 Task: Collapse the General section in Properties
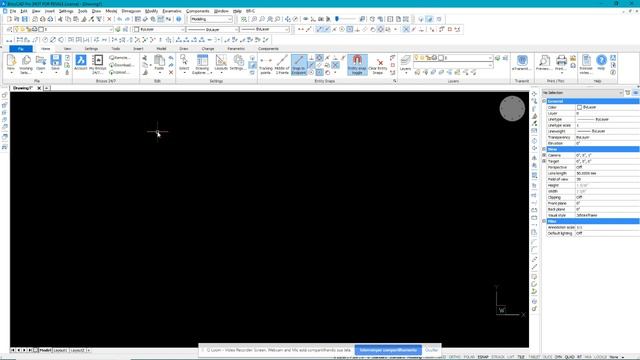pos(544,101)
